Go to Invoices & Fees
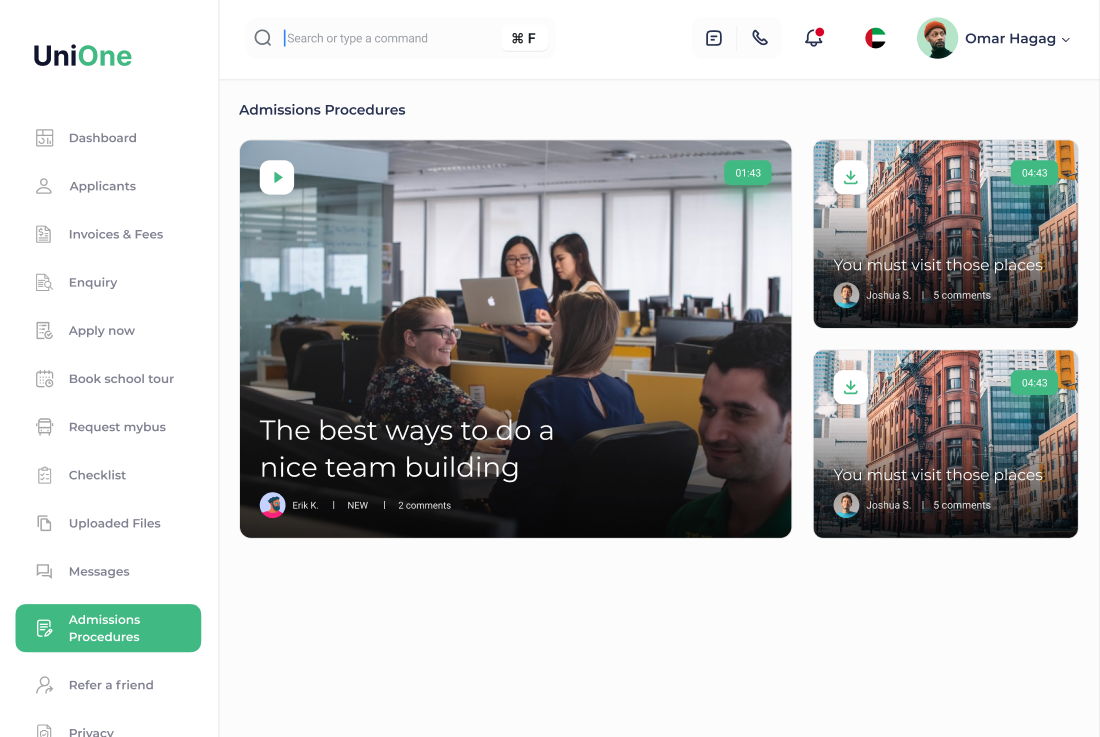 (115, 234)
